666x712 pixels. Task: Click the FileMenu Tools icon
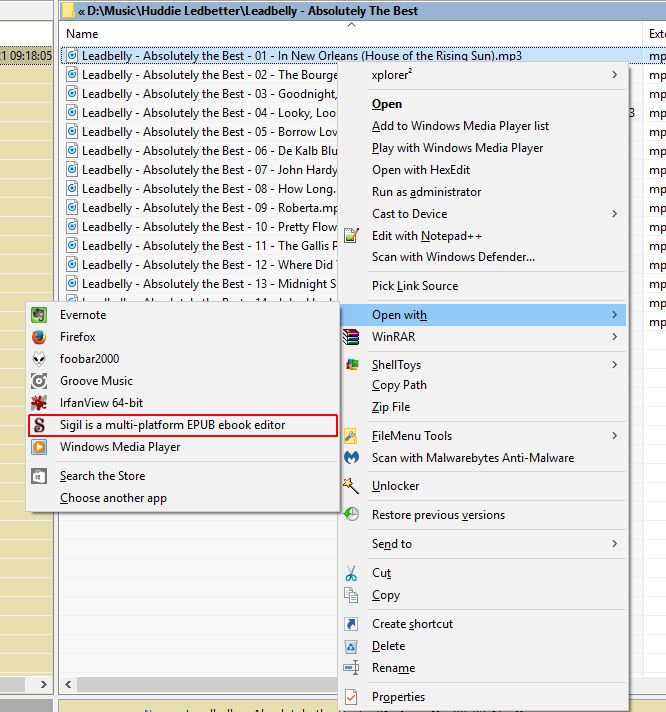350,435
